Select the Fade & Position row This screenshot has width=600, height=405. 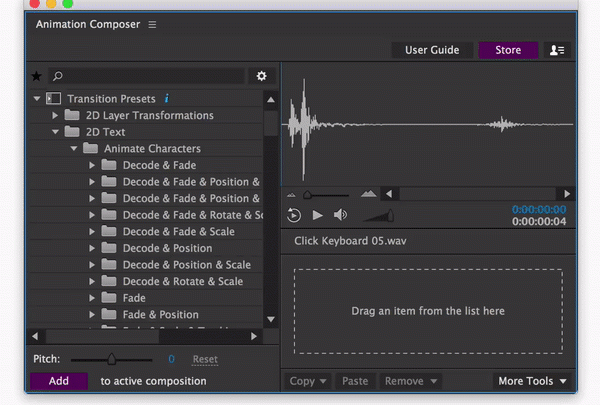[x=146, y=314]
